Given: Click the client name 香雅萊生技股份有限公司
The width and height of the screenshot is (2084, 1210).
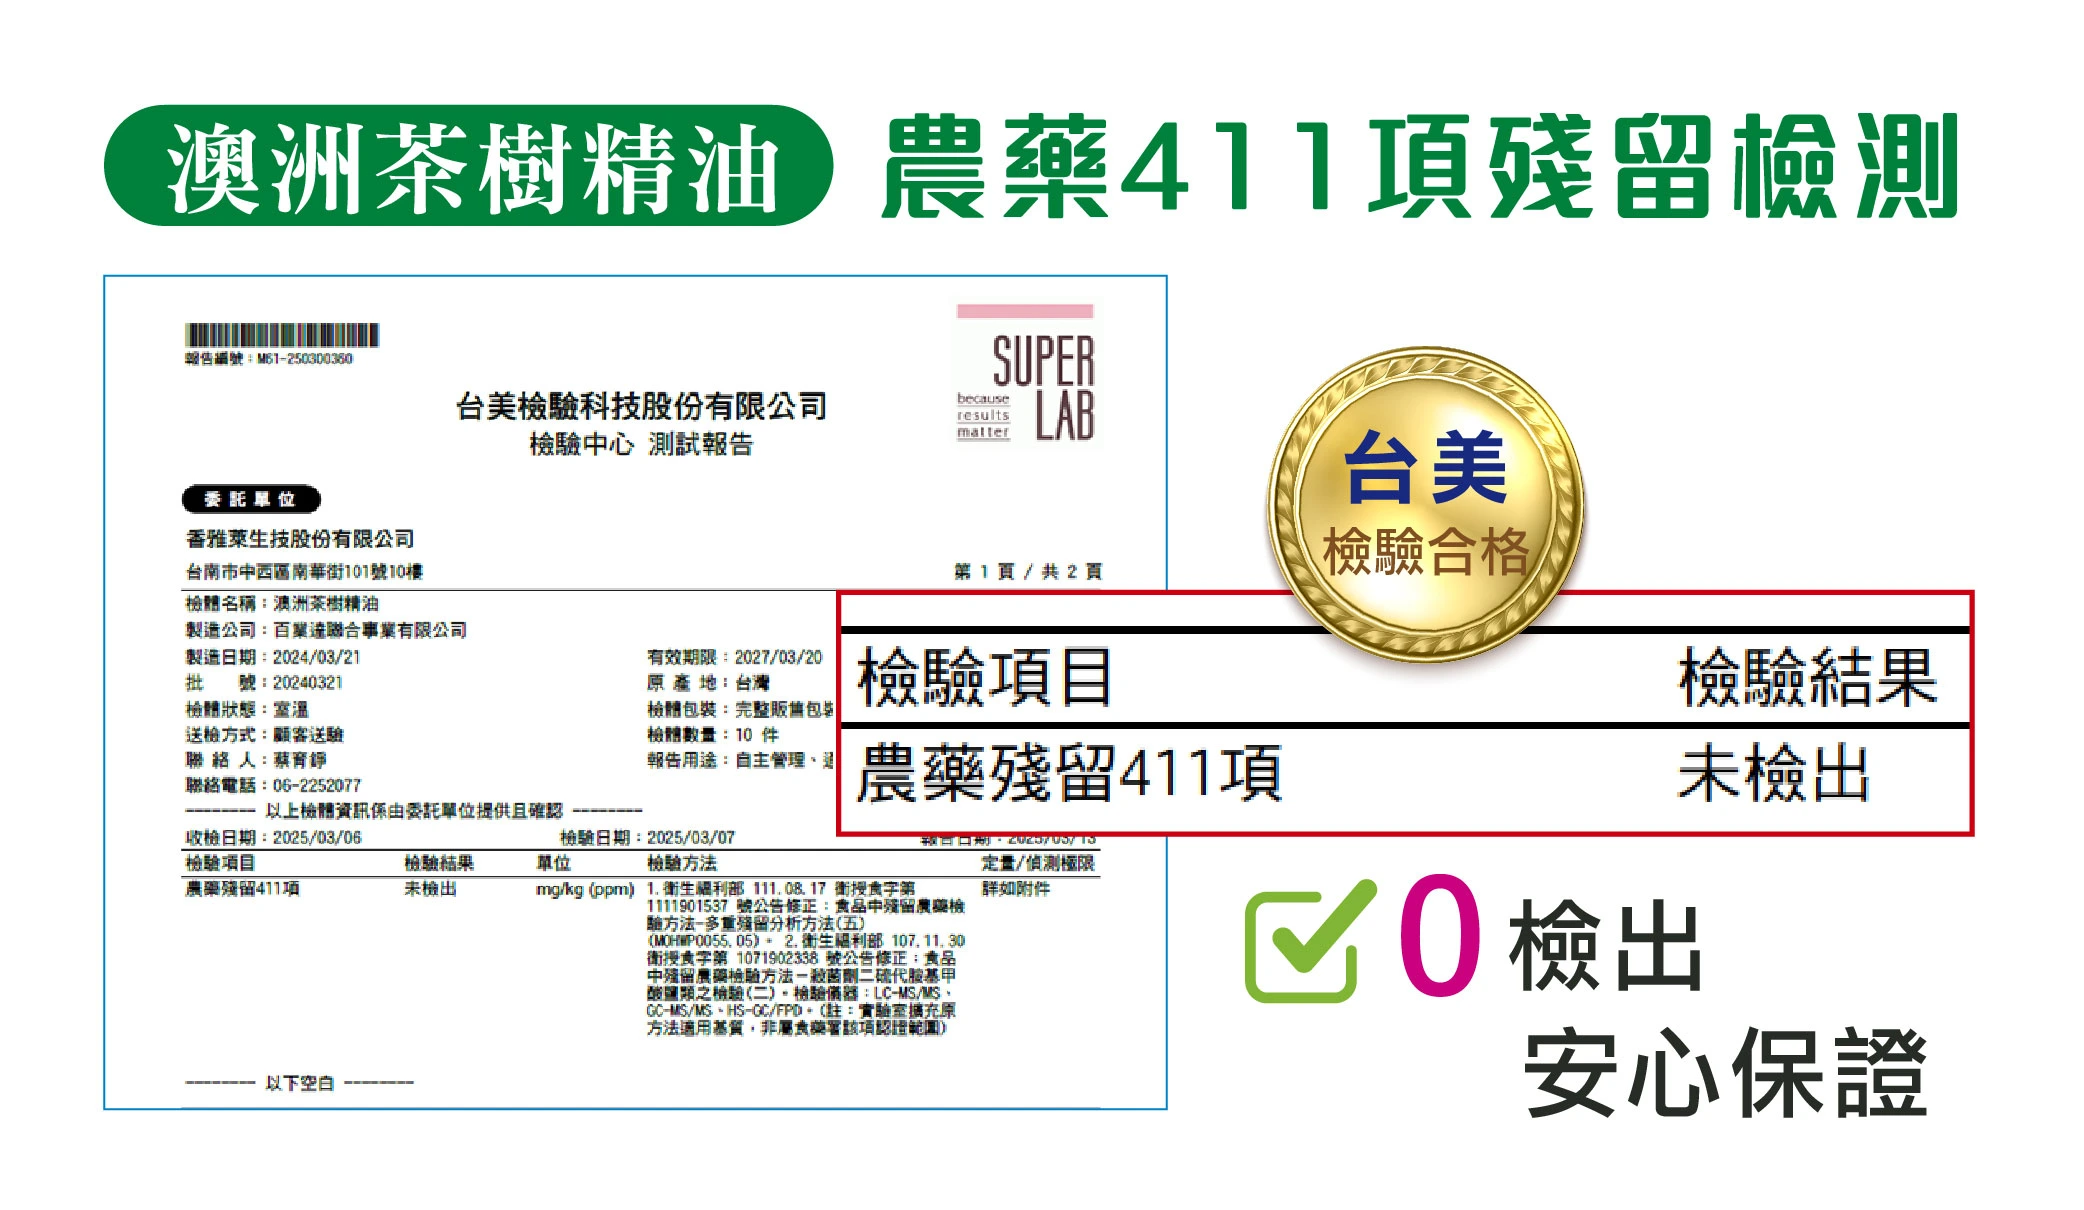Looking at the screenshot, I should (x=300, y=539).
